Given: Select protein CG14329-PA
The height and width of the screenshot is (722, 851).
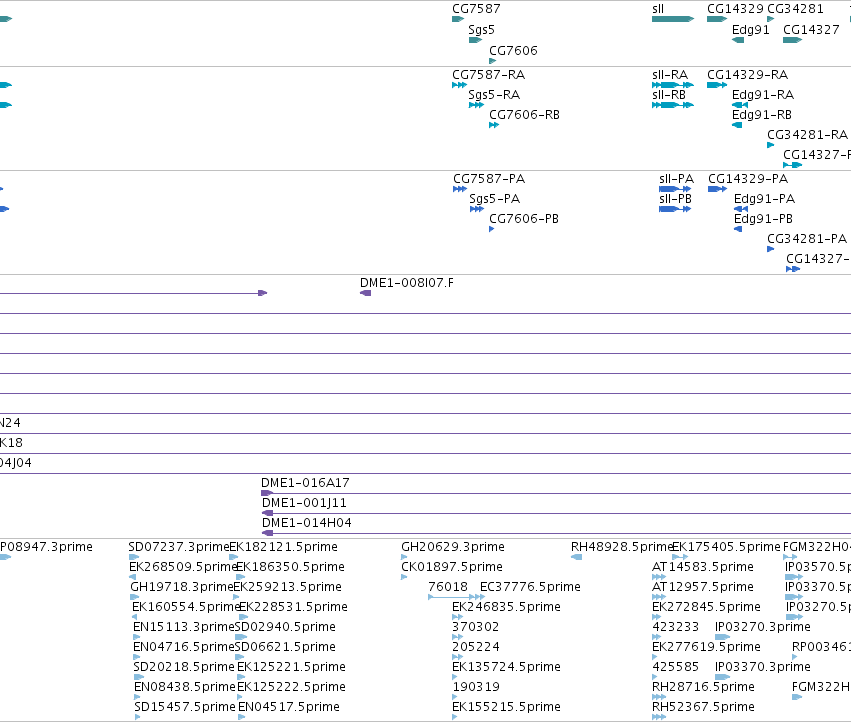Looking at the screenshot, I should pos(748,179).
